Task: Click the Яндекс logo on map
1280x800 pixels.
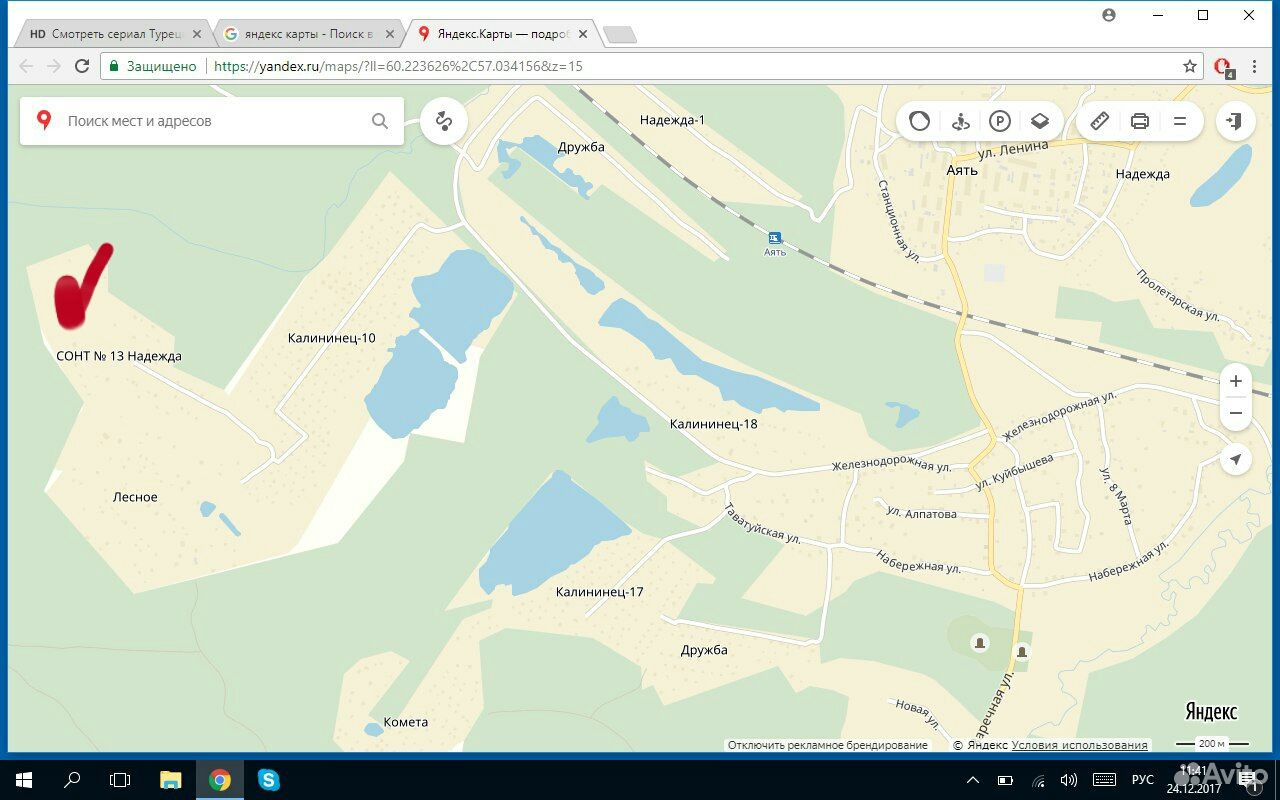Action: [x=1211, y=711]
